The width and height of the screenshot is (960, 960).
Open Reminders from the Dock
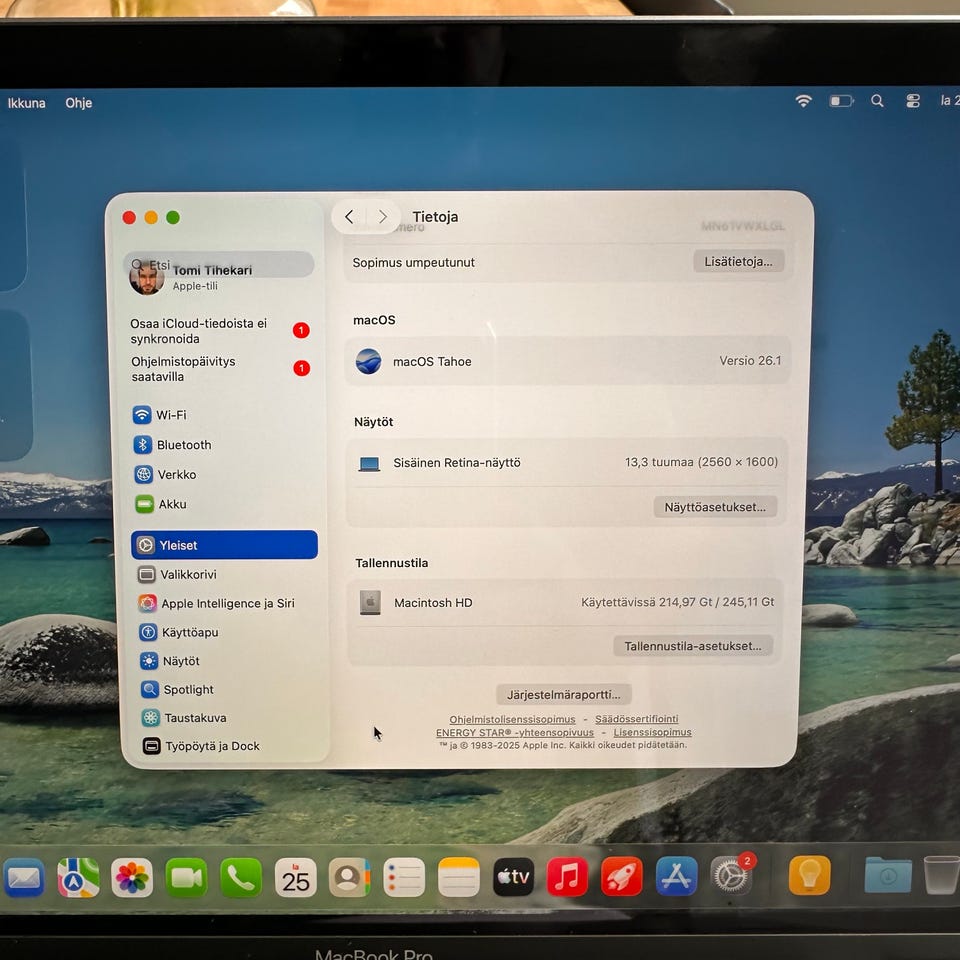click(x=404, y=877)
